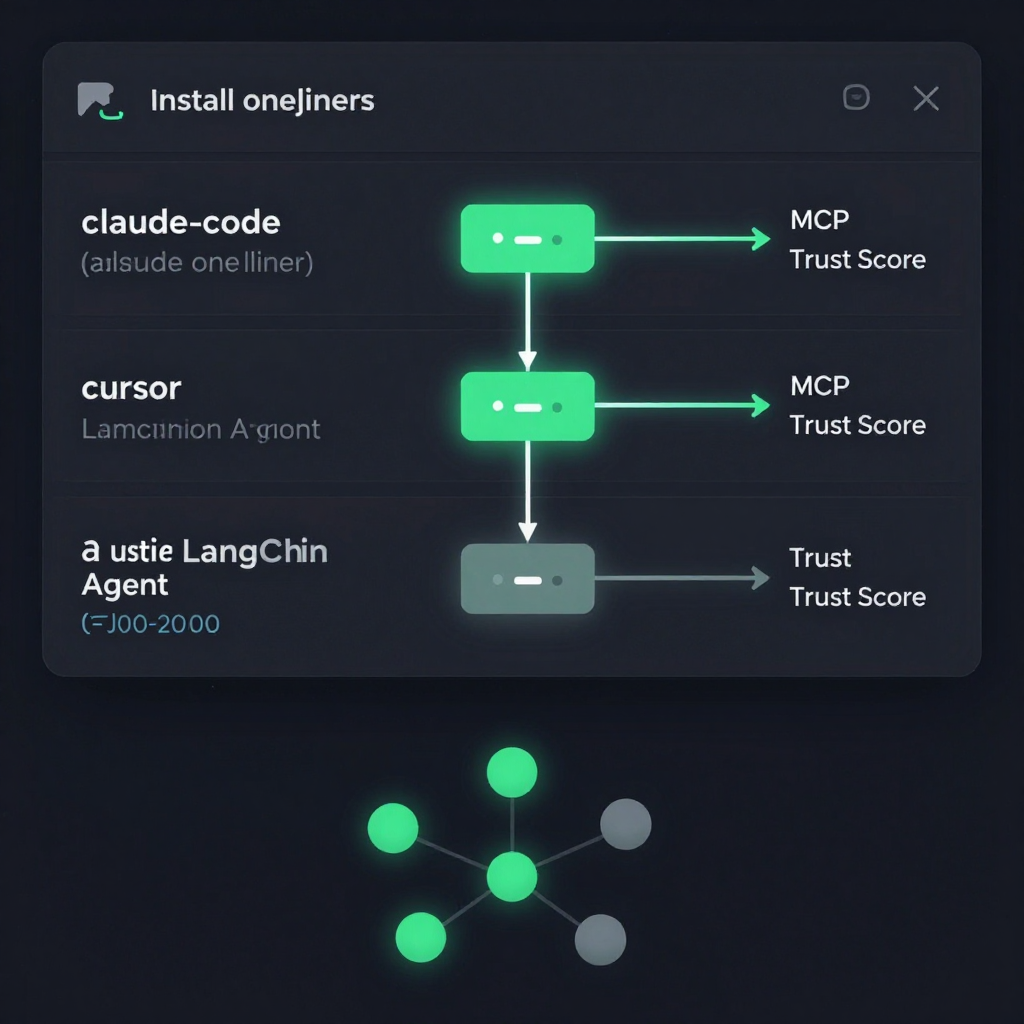Click Trust Score in the cursor row
This screenshot has width=1024, height=1024.
click(x=857, y=425)
